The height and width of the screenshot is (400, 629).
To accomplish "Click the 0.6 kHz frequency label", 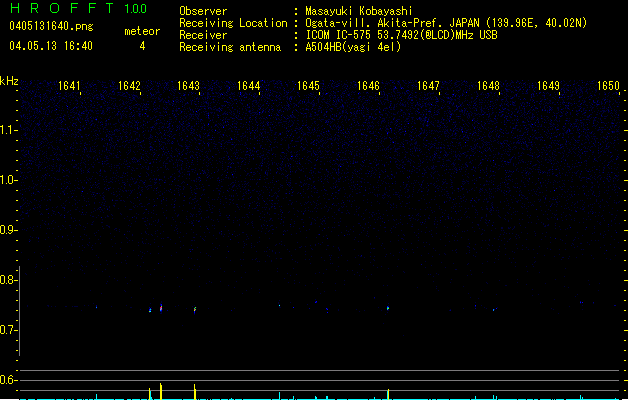I will tap(8, 380).
